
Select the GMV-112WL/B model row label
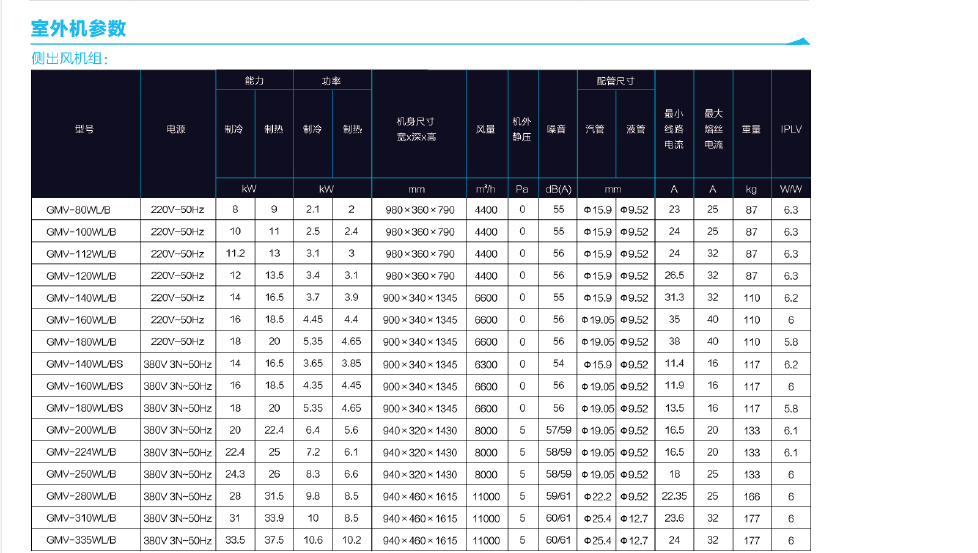pos(81,254)
